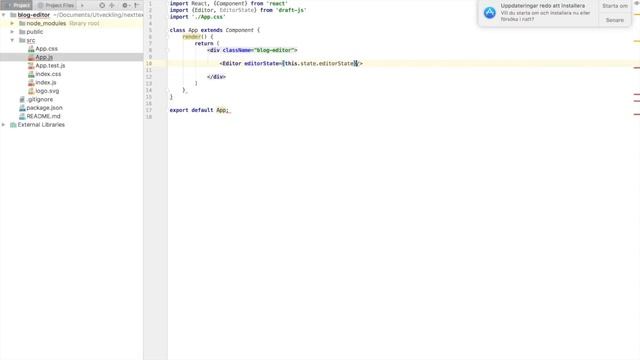The width and height of the screenshot is (640, 360).
Task: Open App.css file
Action: pos(47,49)
